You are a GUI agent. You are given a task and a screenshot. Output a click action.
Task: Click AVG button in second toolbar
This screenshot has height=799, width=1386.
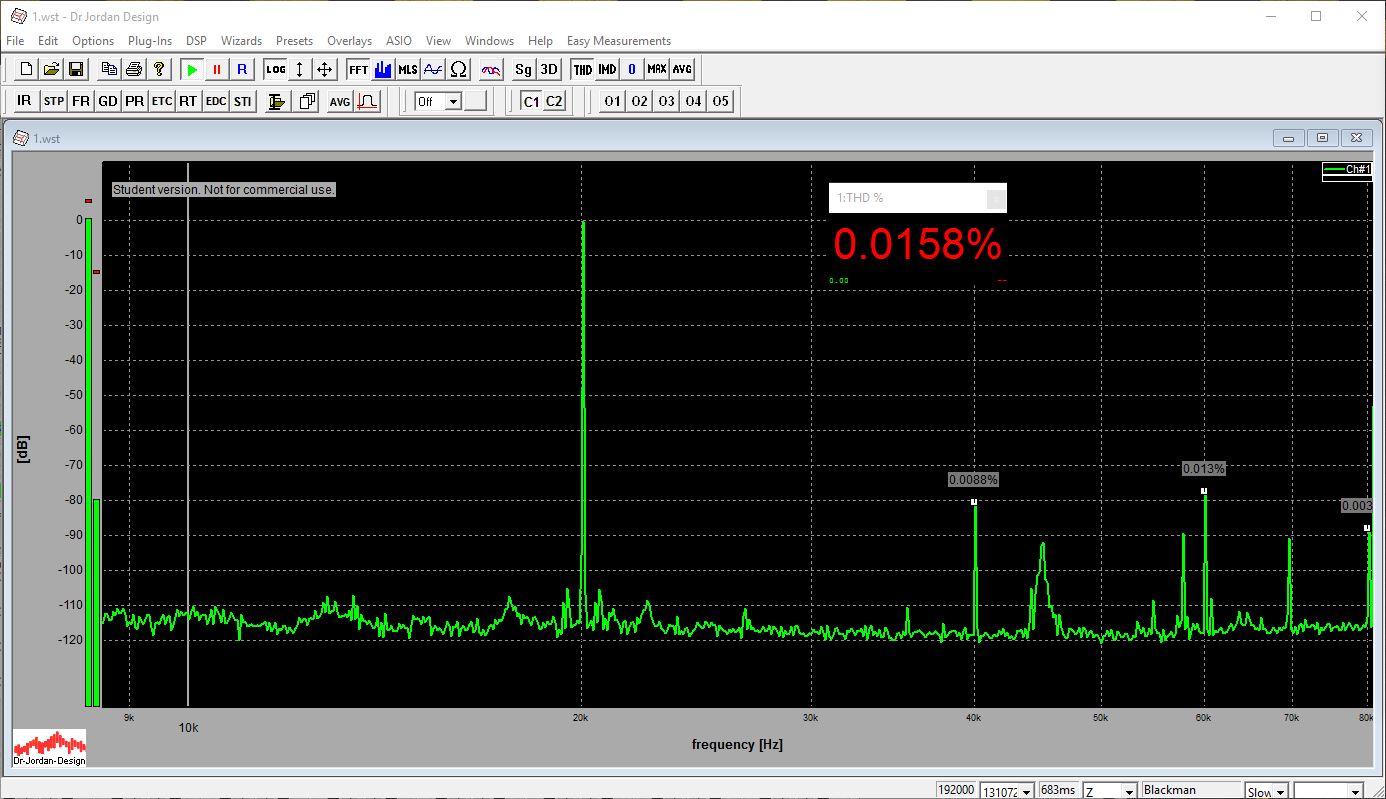click(x=340, y=101)
